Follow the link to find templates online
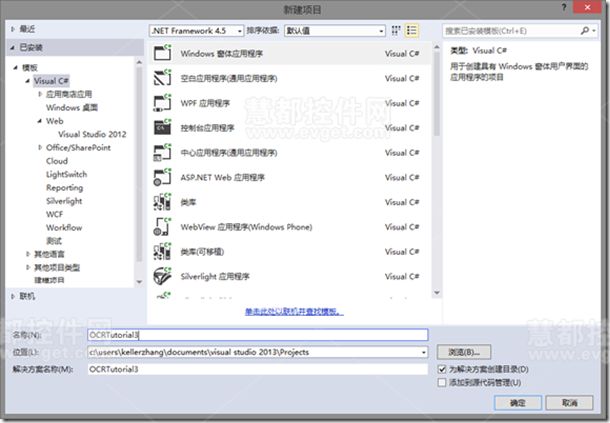The image size is (610, 423). [294, 311]
